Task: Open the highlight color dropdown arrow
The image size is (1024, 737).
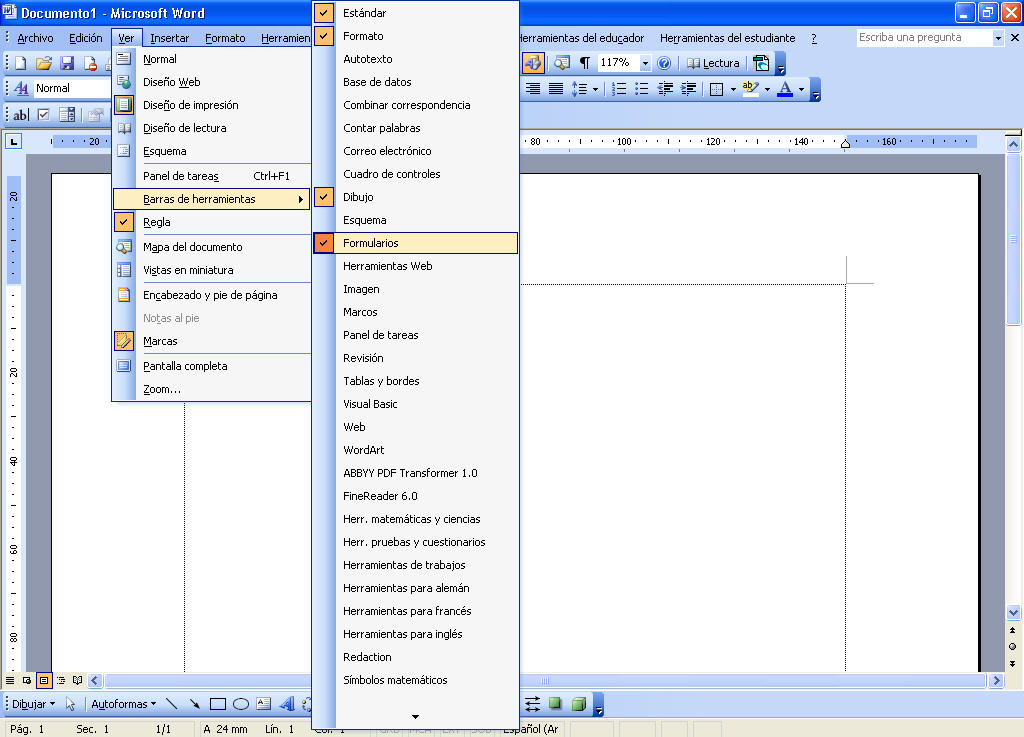Action: point(767,89)
